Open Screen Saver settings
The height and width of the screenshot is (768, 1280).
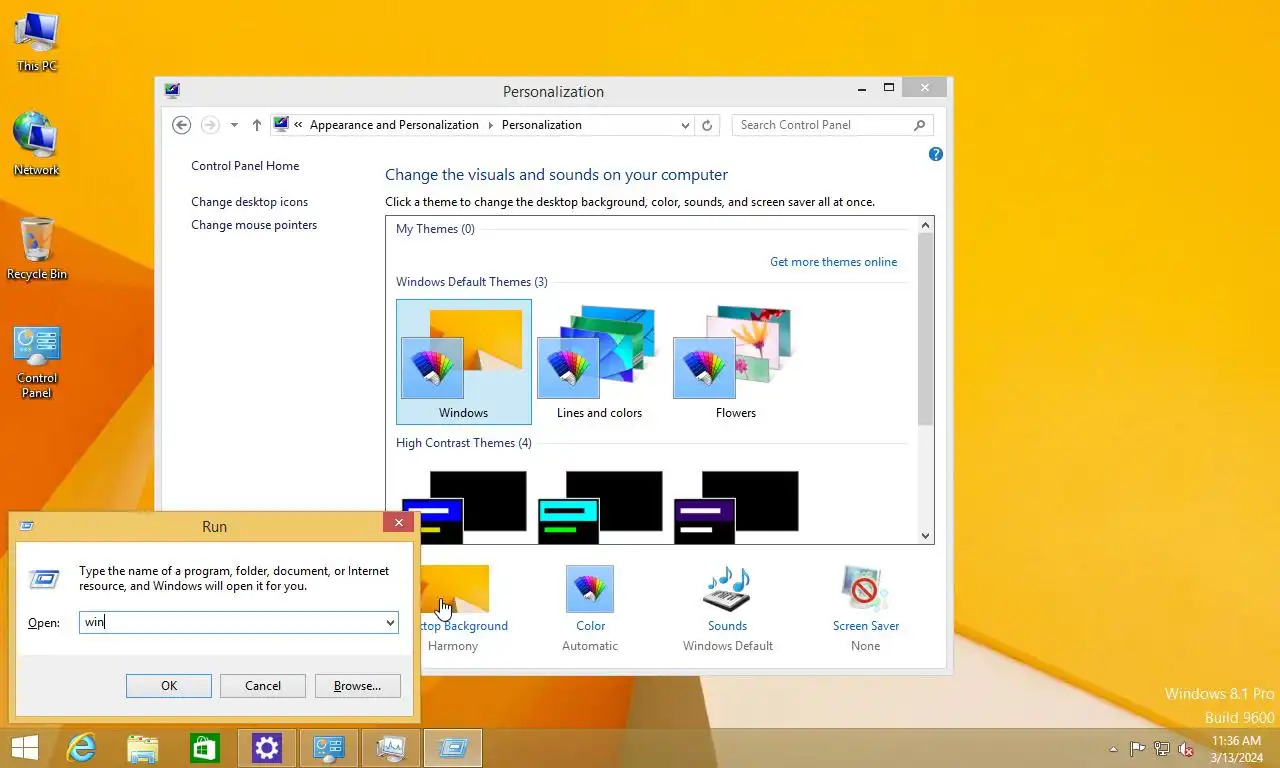tap(866, 607)
